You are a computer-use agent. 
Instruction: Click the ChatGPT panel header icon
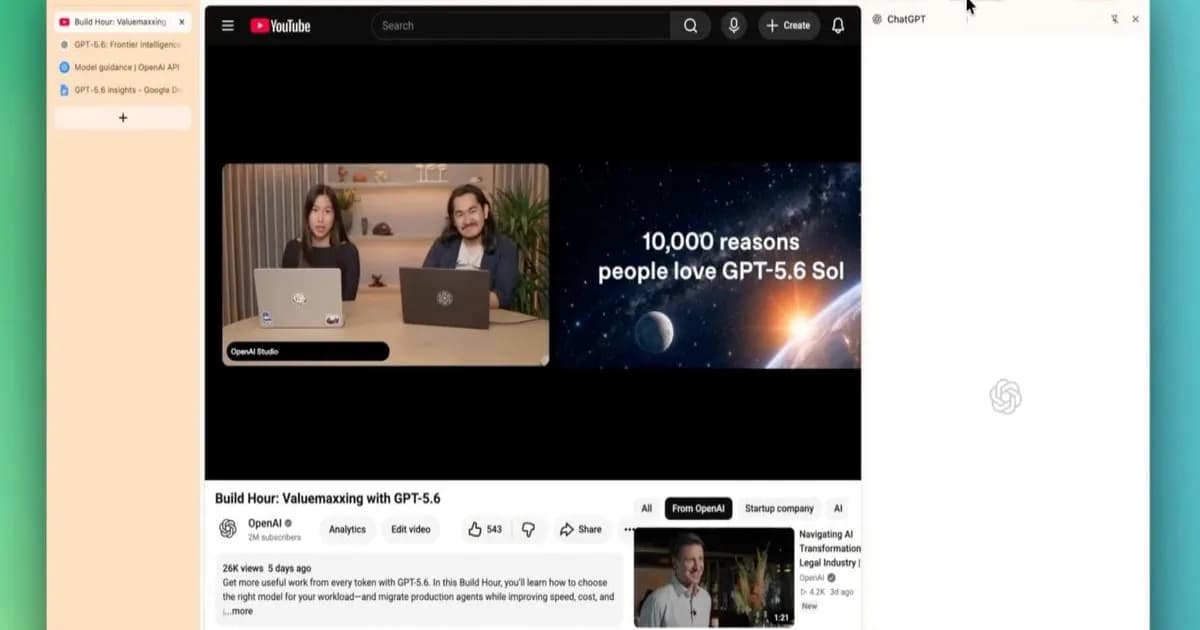[x=877, y=19]
